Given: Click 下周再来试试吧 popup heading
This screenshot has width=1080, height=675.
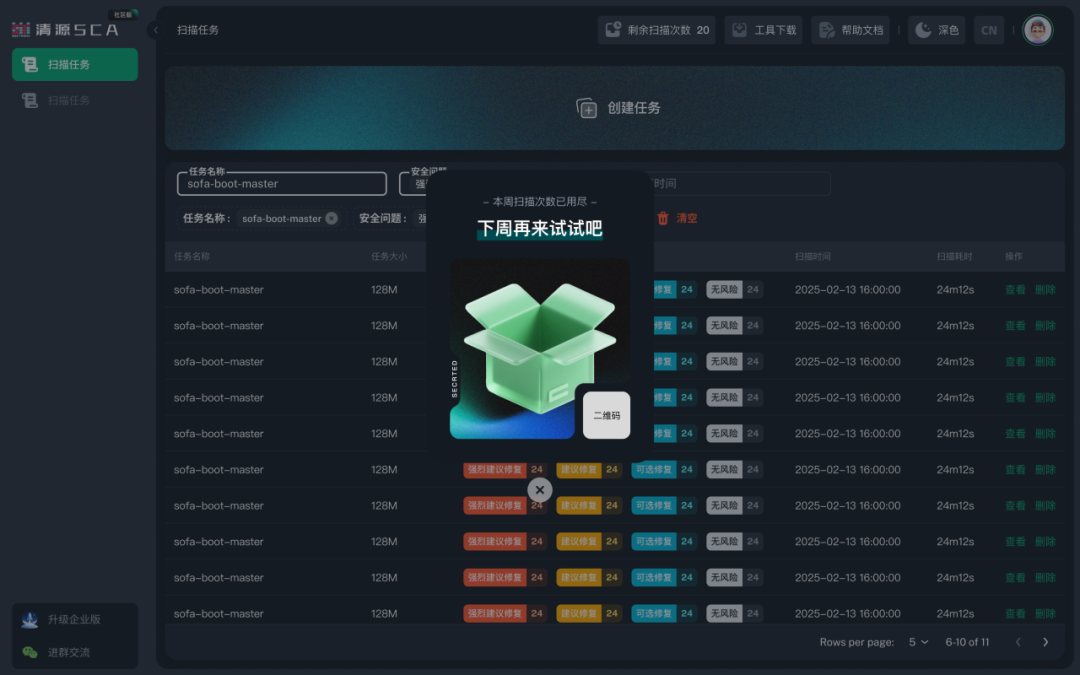Looking at the screenshot, I should pyautogui.click(x=540, y=228).
